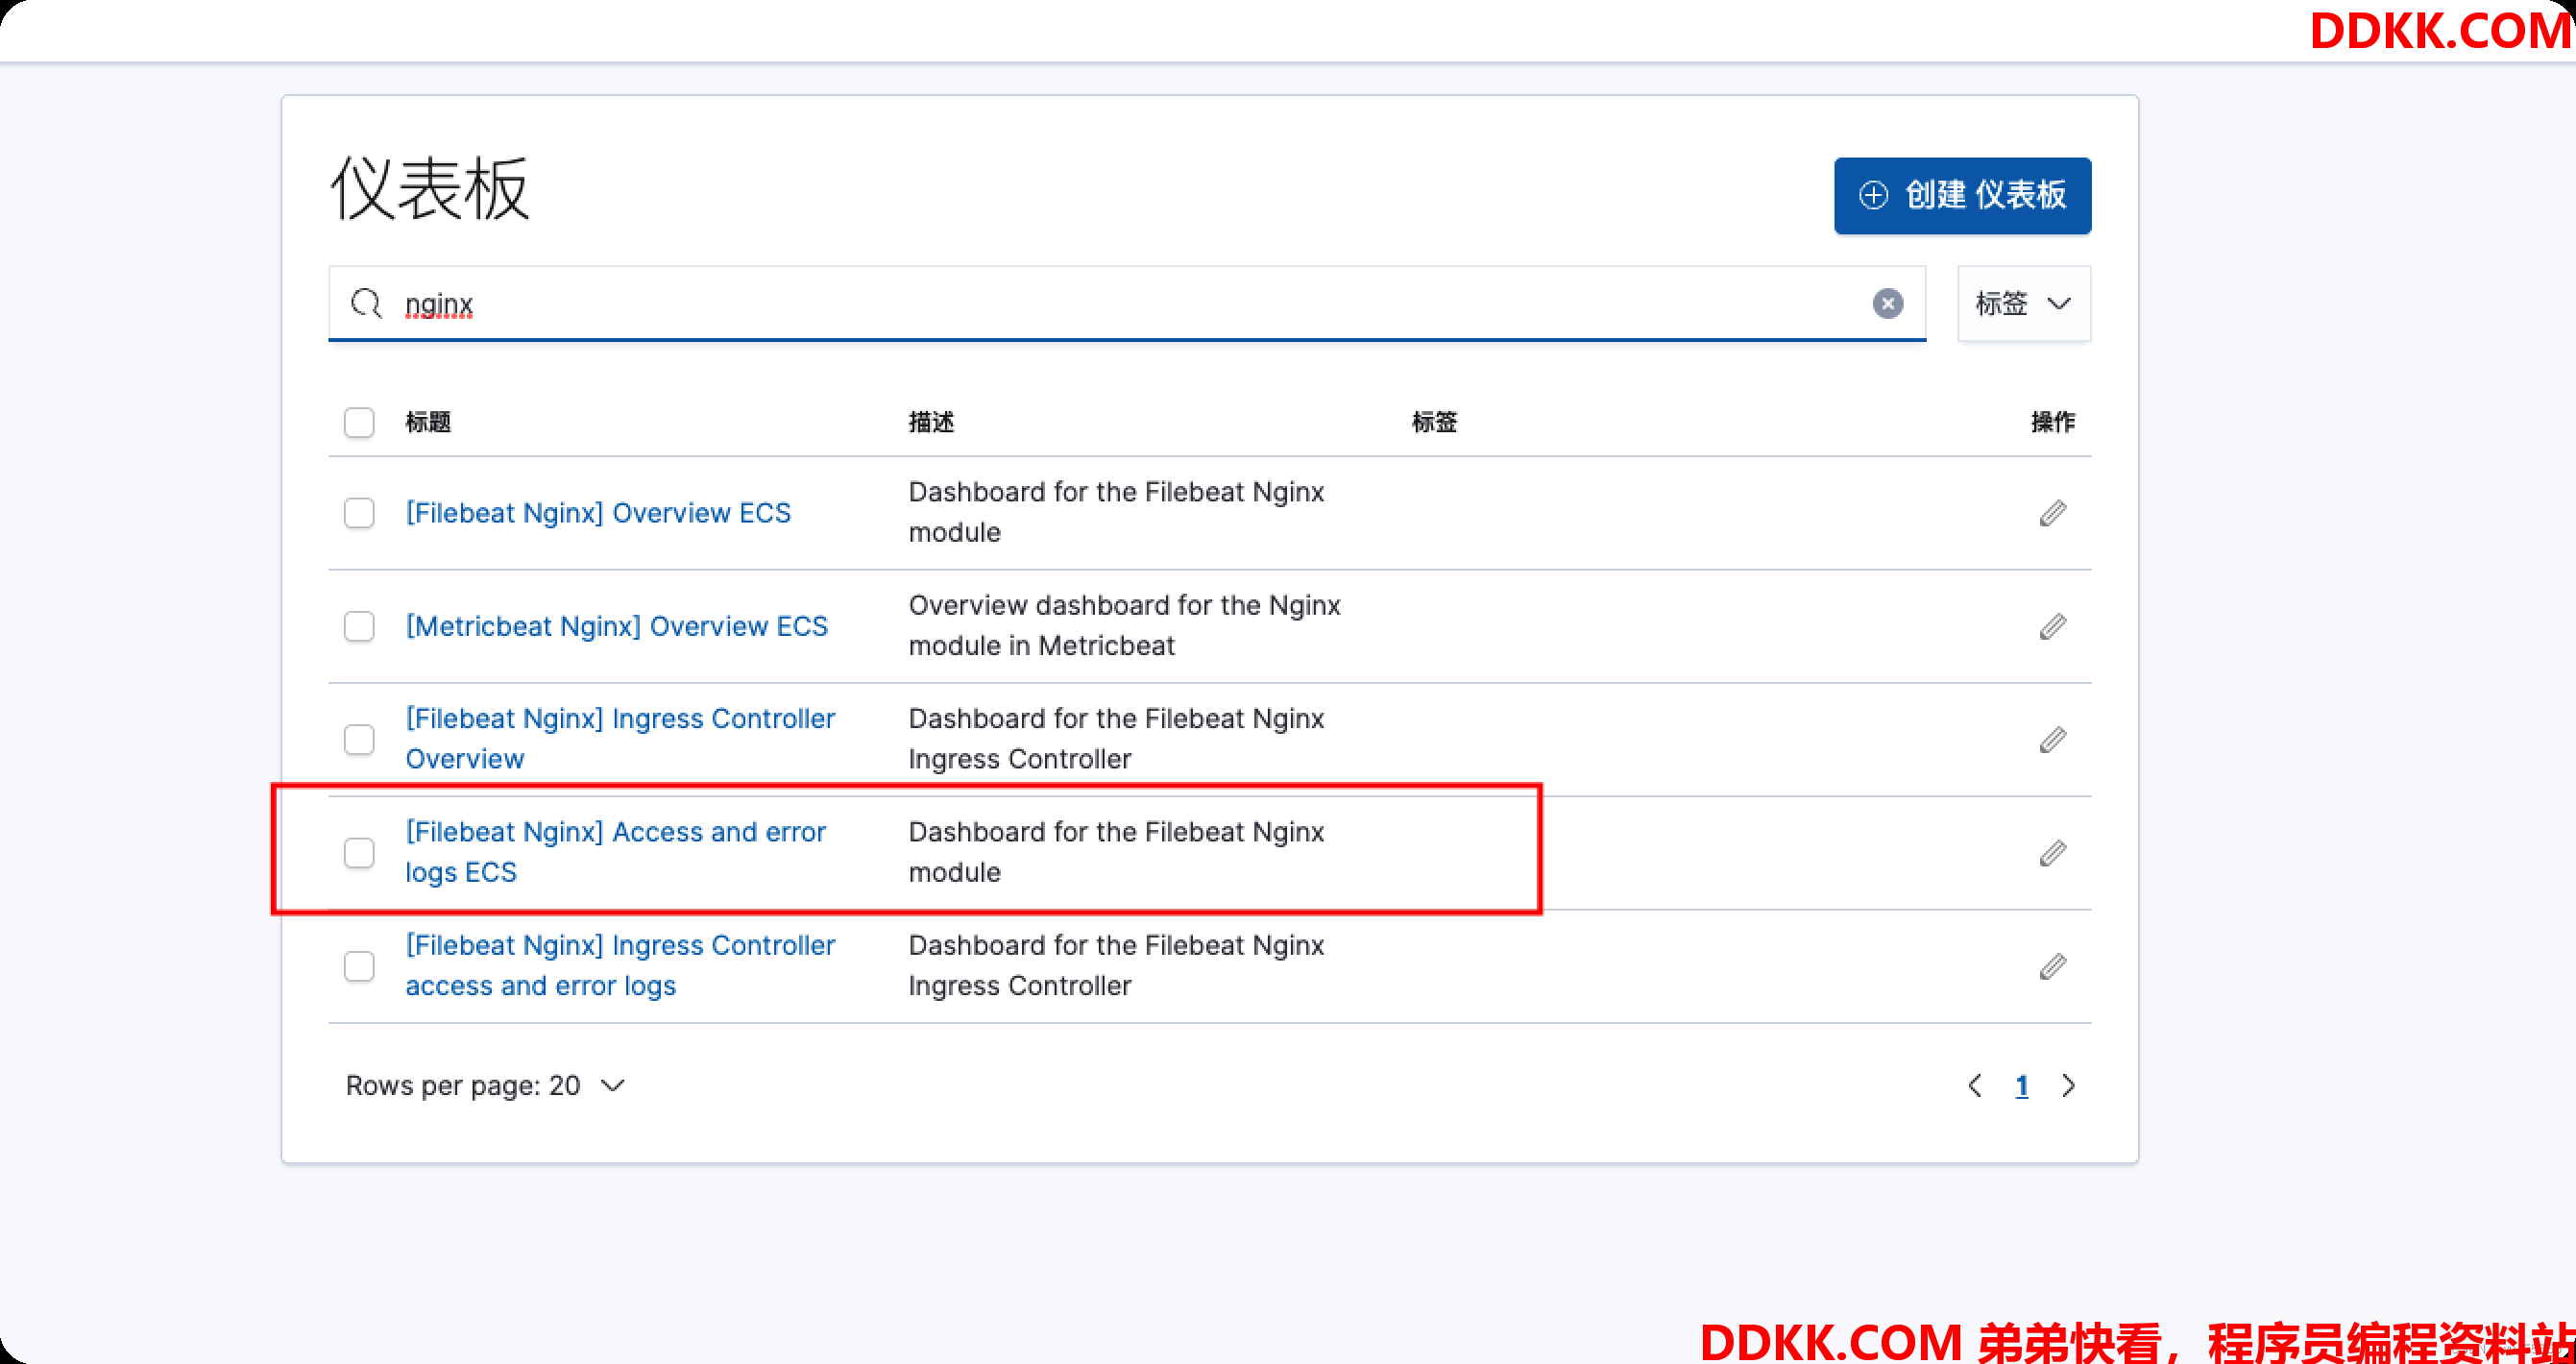Click description 'Overview dashboard for the Nginx module in Metricbeat'

click(x=1124, y=625)
